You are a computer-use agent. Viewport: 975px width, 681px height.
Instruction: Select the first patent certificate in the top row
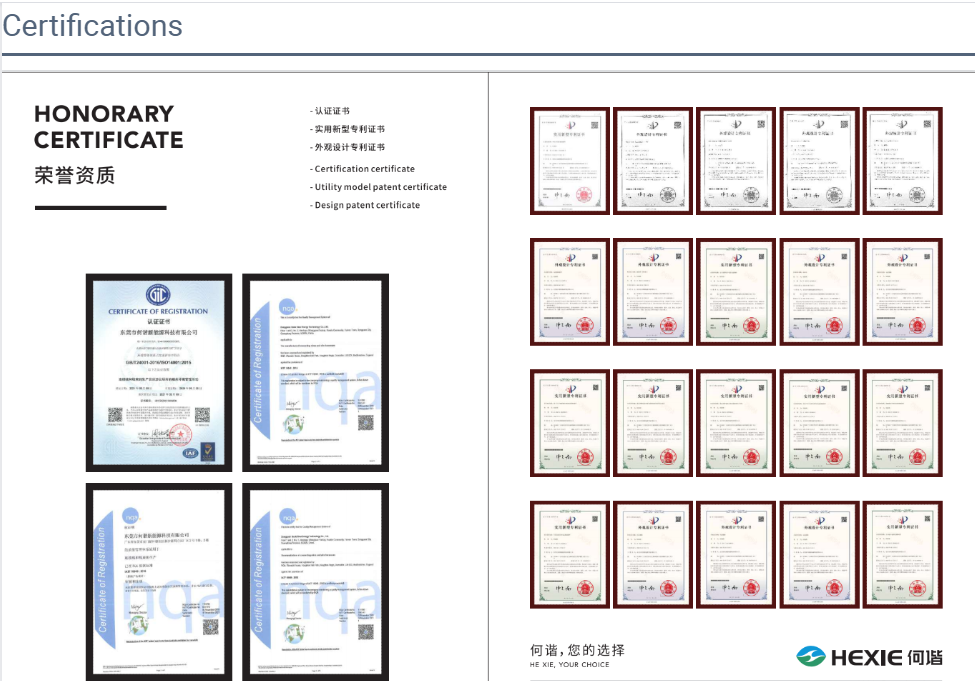568,160
